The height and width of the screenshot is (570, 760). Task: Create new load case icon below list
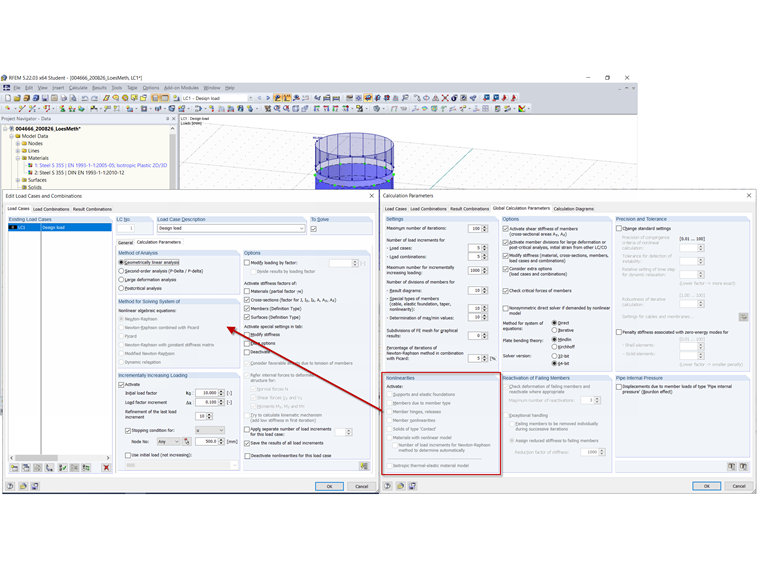pos(15,468)
